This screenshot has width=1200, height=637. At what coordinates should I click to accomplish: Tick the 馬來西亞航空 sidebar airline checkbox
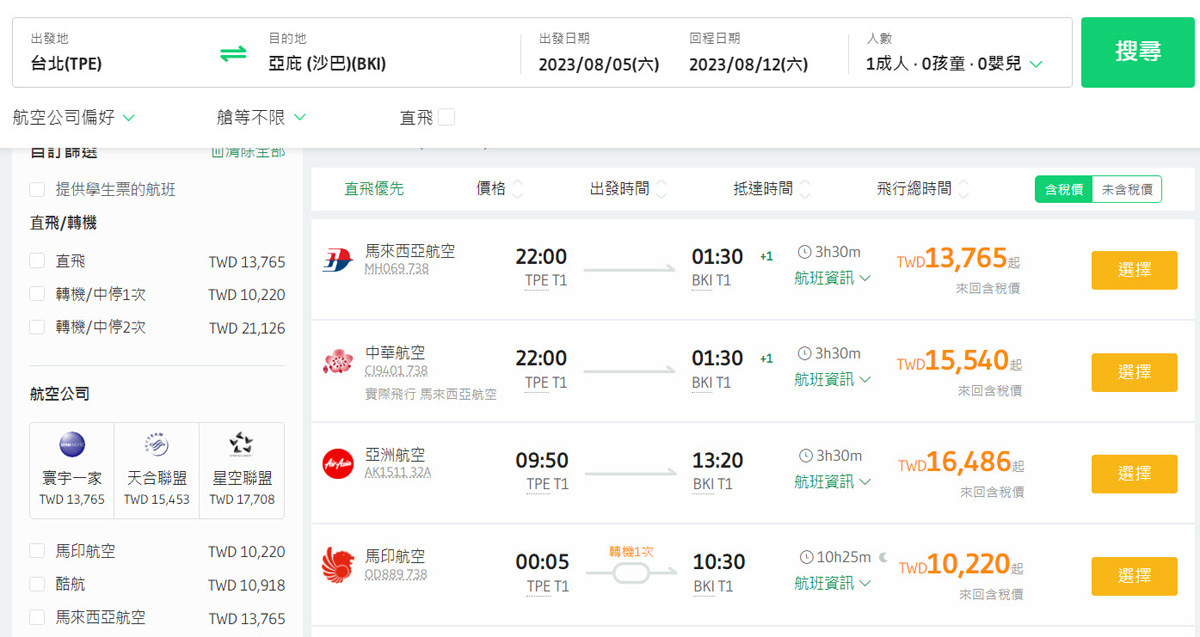pos(37,617)
